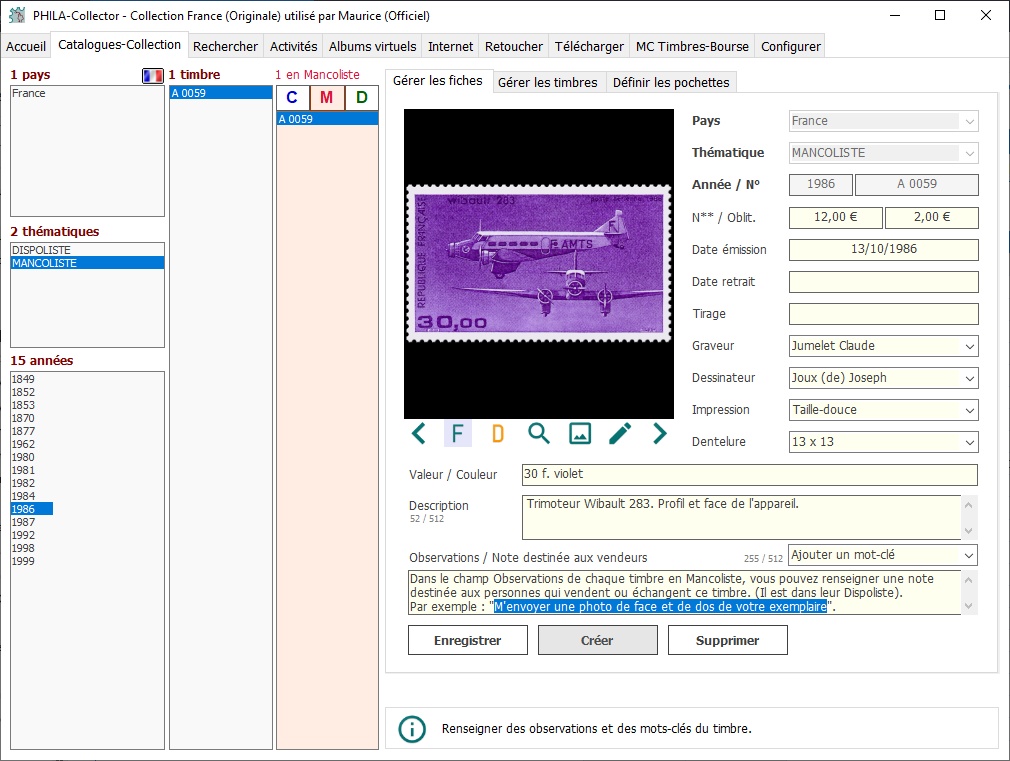
Task: Open the MC Timbres-Bourse tab
Action: [x=692, y=46]
